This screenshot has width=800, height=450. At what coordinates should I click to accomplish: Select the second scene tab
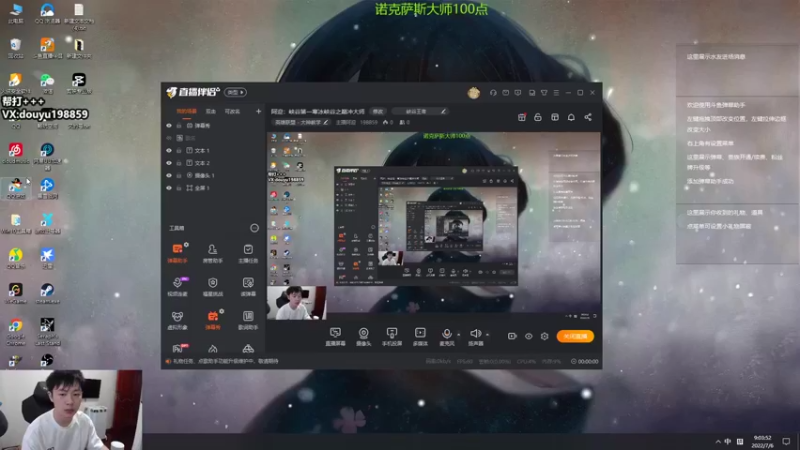tap(210, 111)
